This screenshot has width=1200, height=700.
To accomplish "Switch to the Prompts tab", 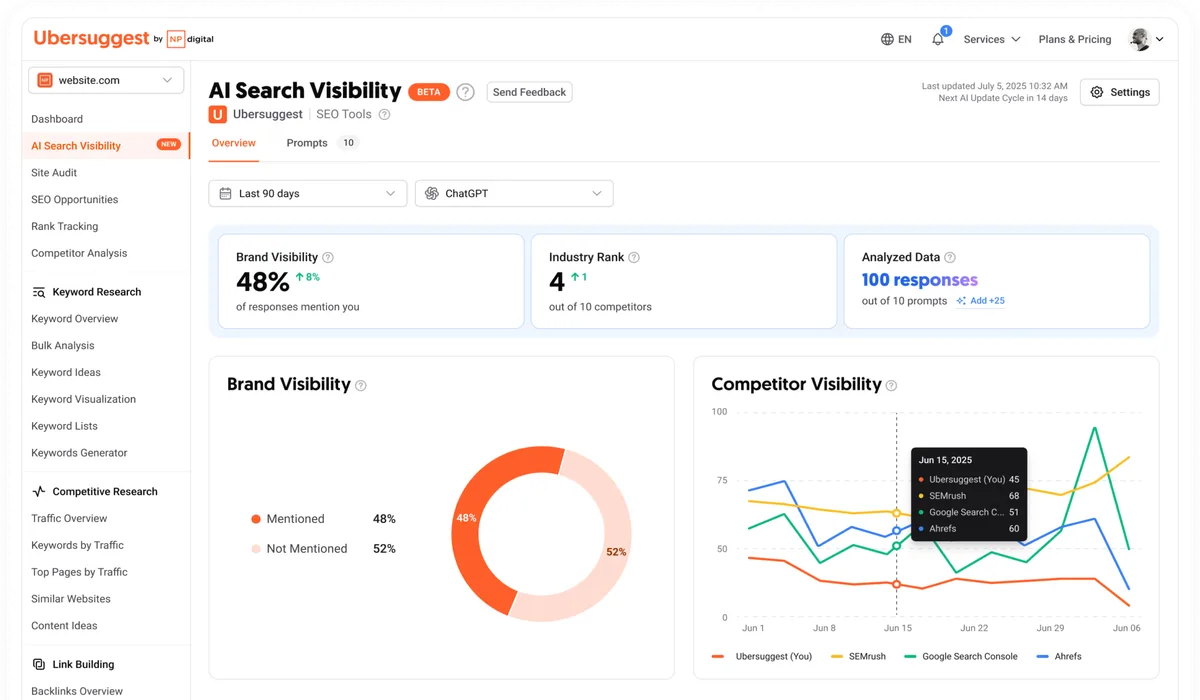I will coord(307,143).
